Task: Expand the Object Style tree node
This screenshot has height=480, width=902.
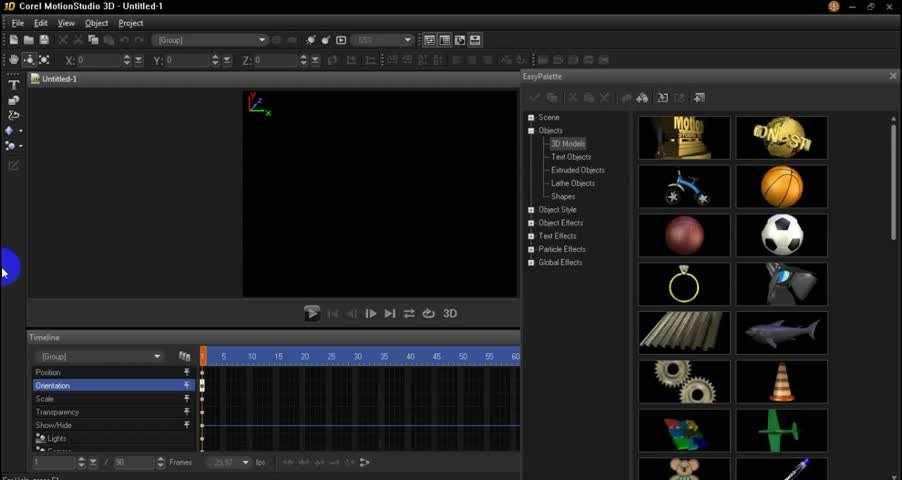Action: click(532, 210)
